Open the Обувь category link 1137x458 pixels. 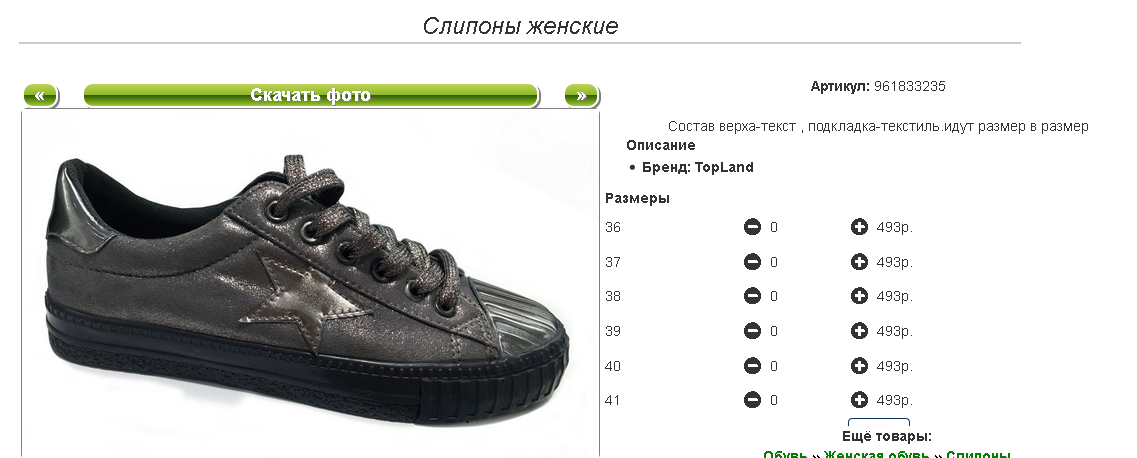click(785, 454)
